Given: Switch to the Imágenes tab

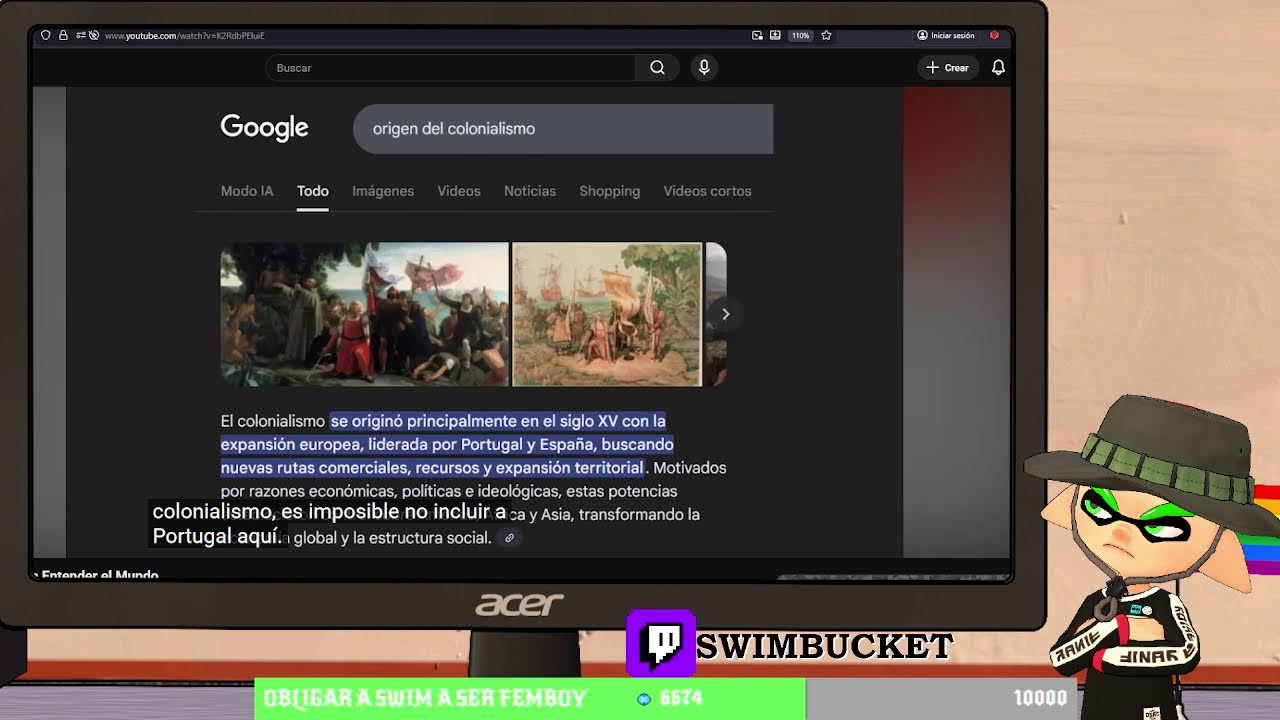Looking at the screenshot, I should [383, 191].
